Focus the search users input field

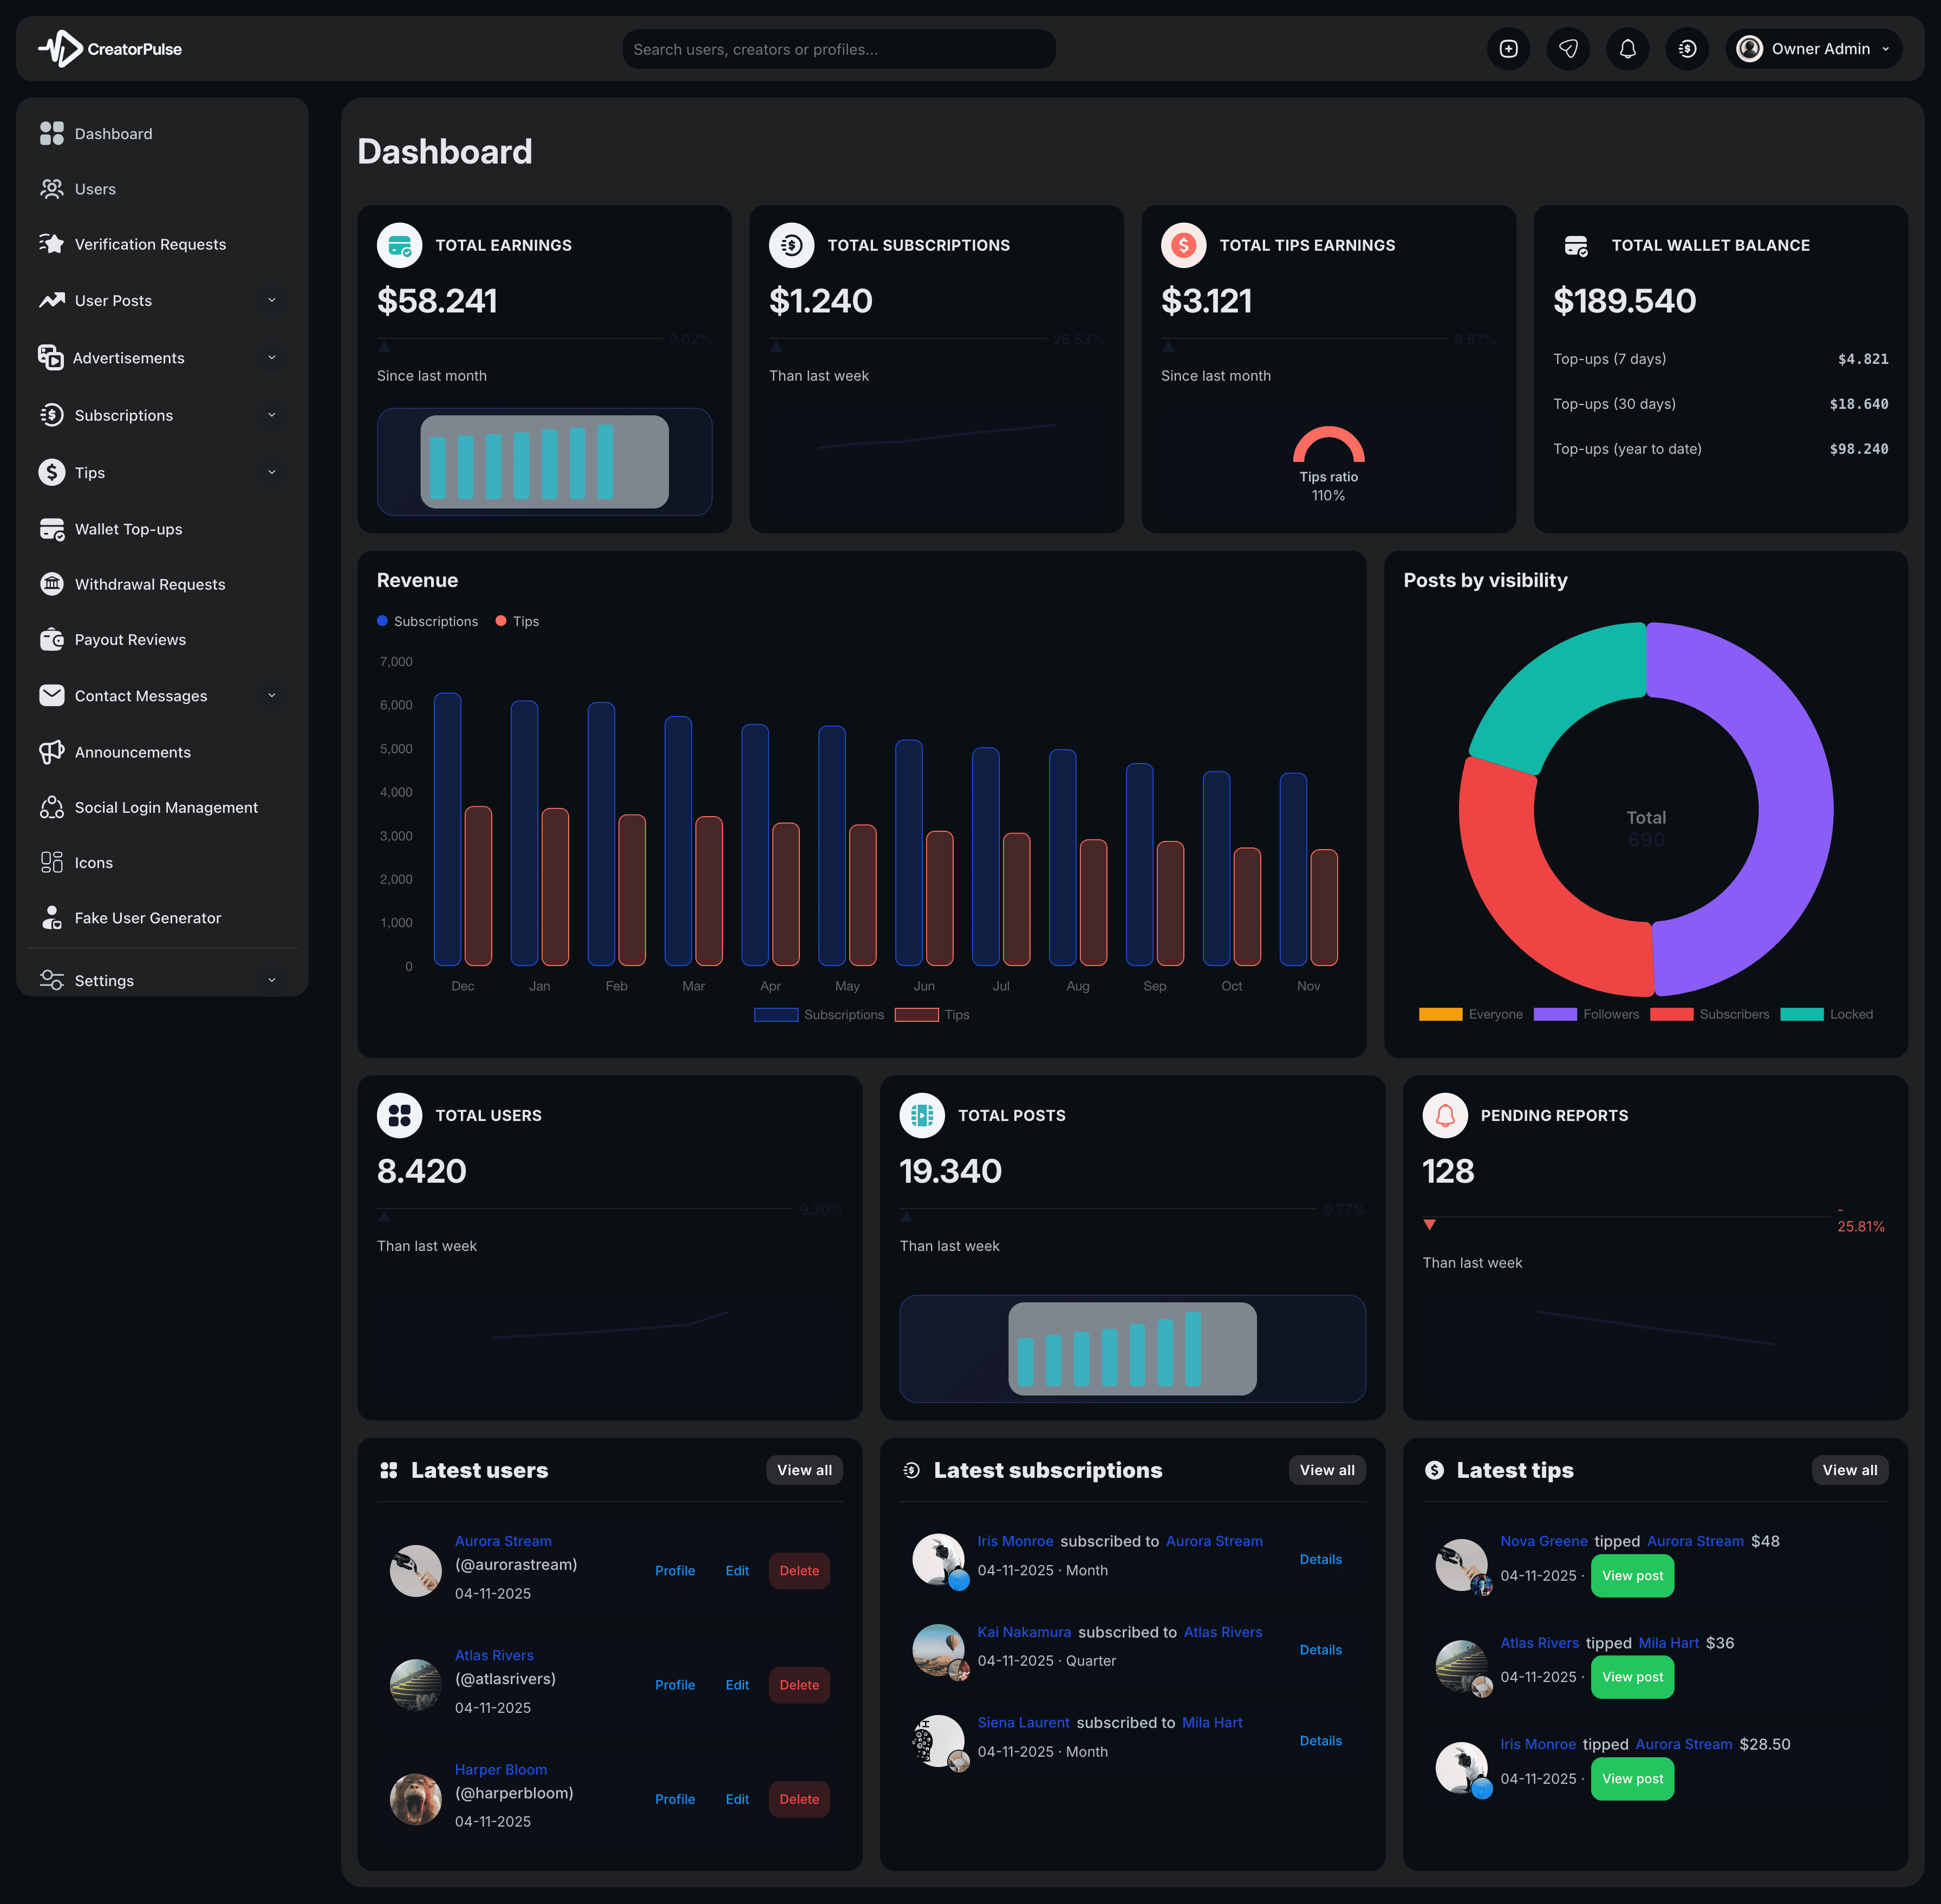pyautogui.click(x=838, y=49)
